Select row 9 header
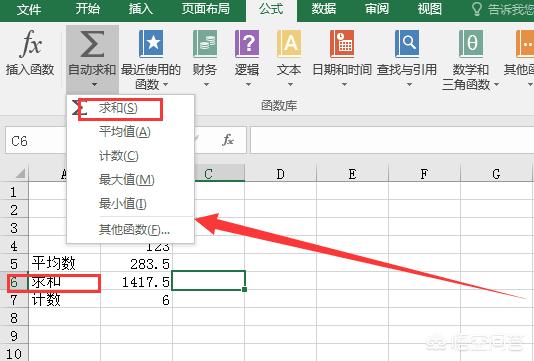Viewport: 534px width, 361px height. [14, 336]
